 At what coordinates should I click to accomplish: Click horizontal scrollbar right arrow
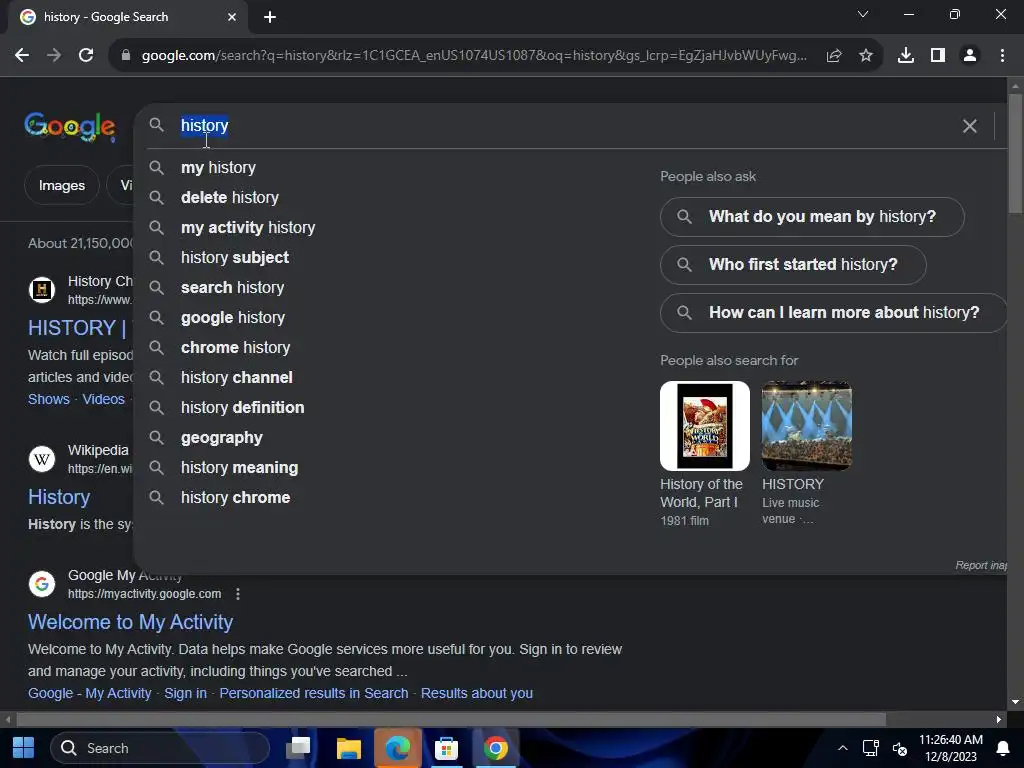click(x=999, y=720)
